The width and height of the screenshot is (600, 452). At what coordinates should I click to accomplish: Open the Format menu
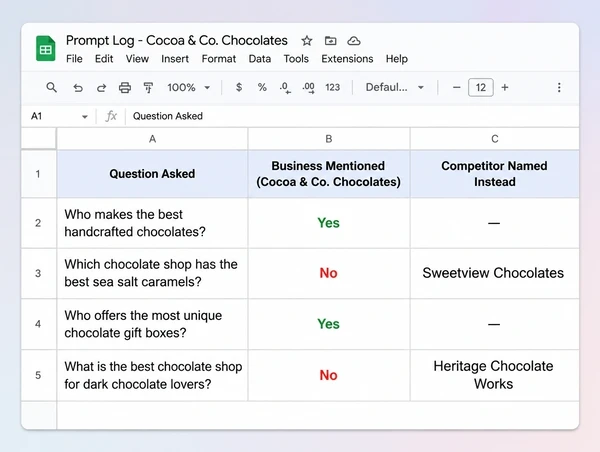pos(218,59)
